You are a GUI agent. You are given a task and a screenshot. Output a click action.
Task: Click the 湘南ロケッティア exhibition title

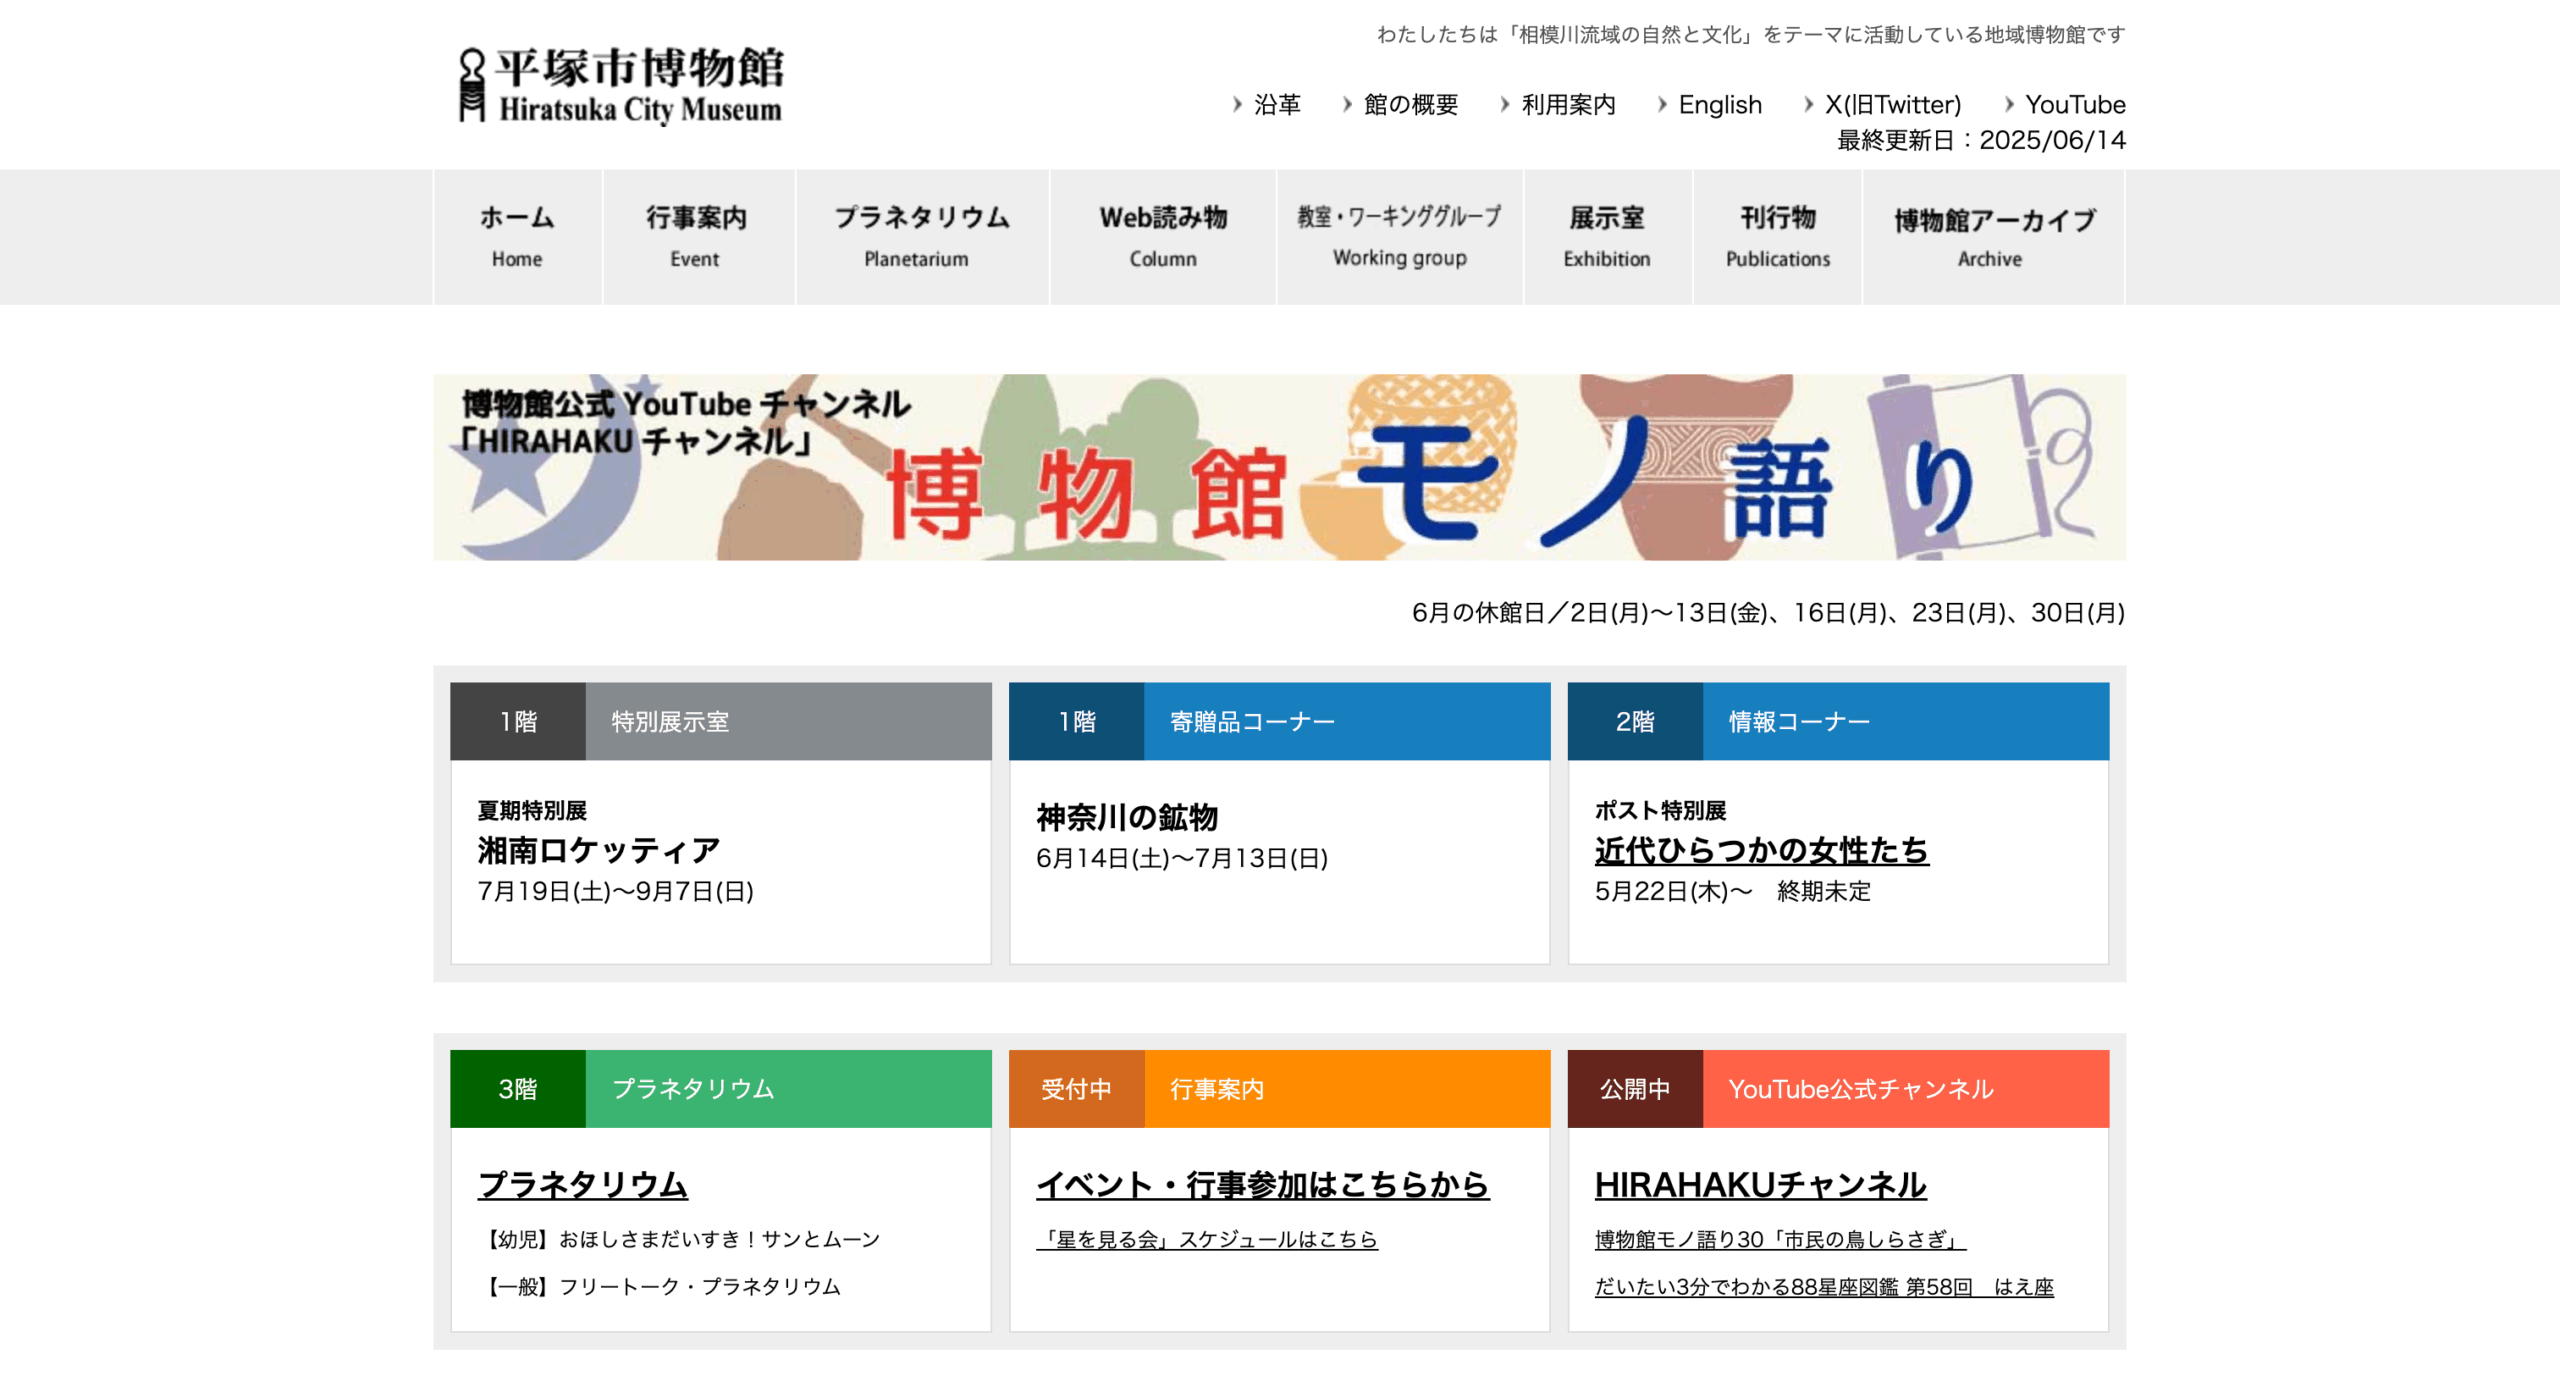pyautogui.click(x=598, y=850)
